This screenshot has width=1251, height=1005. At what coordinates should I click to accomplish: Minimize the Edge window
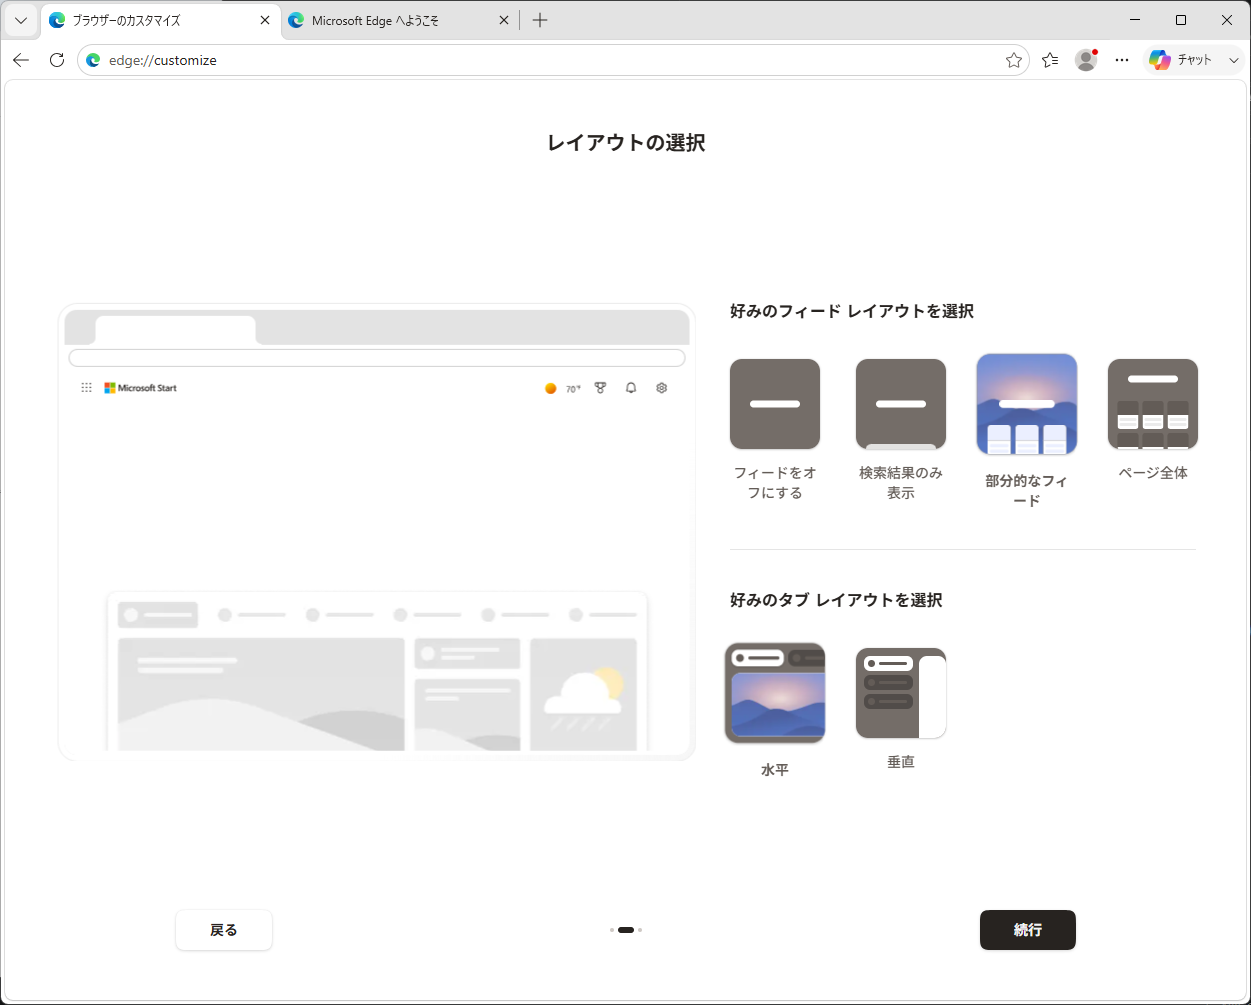coord(1135,20)
